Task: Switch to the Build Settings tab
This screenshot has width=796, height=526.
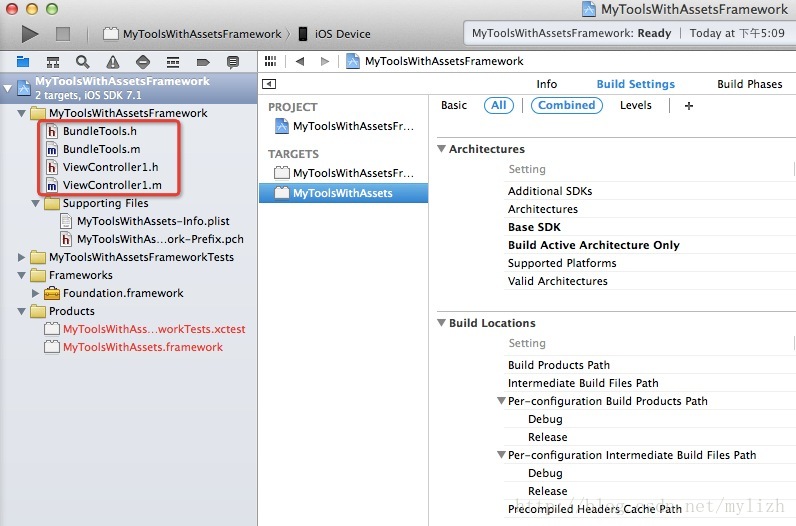Action: [x=636, y=84]
